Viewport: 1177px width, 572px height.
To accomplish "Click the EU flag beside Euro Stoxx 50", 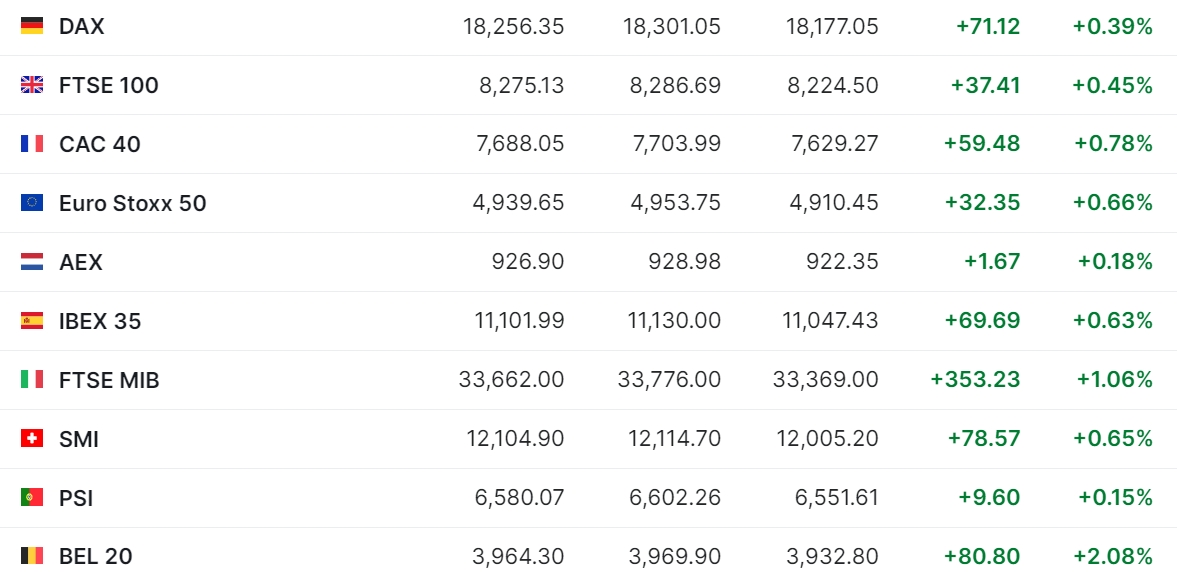I will pyautogui.click(x=32, y=203).
